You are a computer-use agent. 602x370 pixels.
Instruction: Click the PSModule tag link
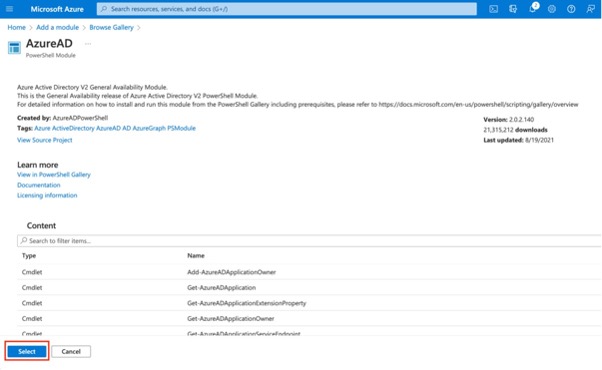coord(181,128)
